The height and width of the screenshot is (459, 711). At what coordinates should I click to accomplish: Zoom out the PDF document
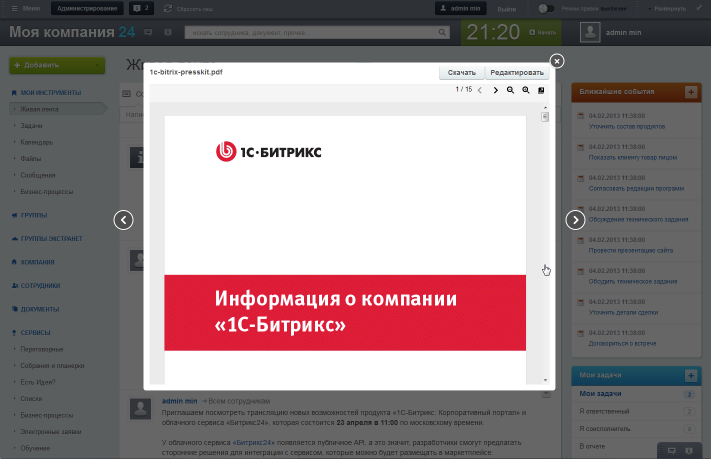click(x=510, y=90)
